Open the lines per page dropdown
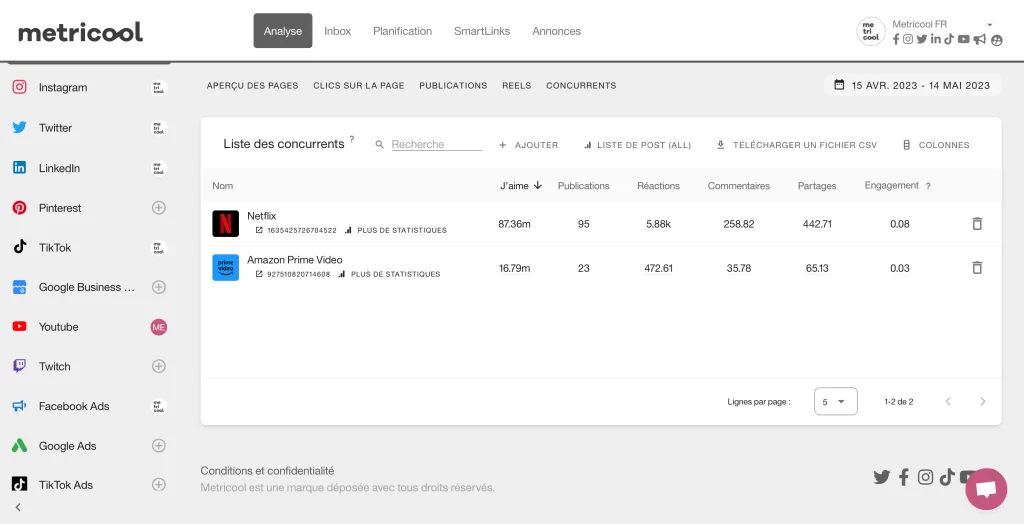The width and height of the screenshot is (1024, 524). pos(835,401)
